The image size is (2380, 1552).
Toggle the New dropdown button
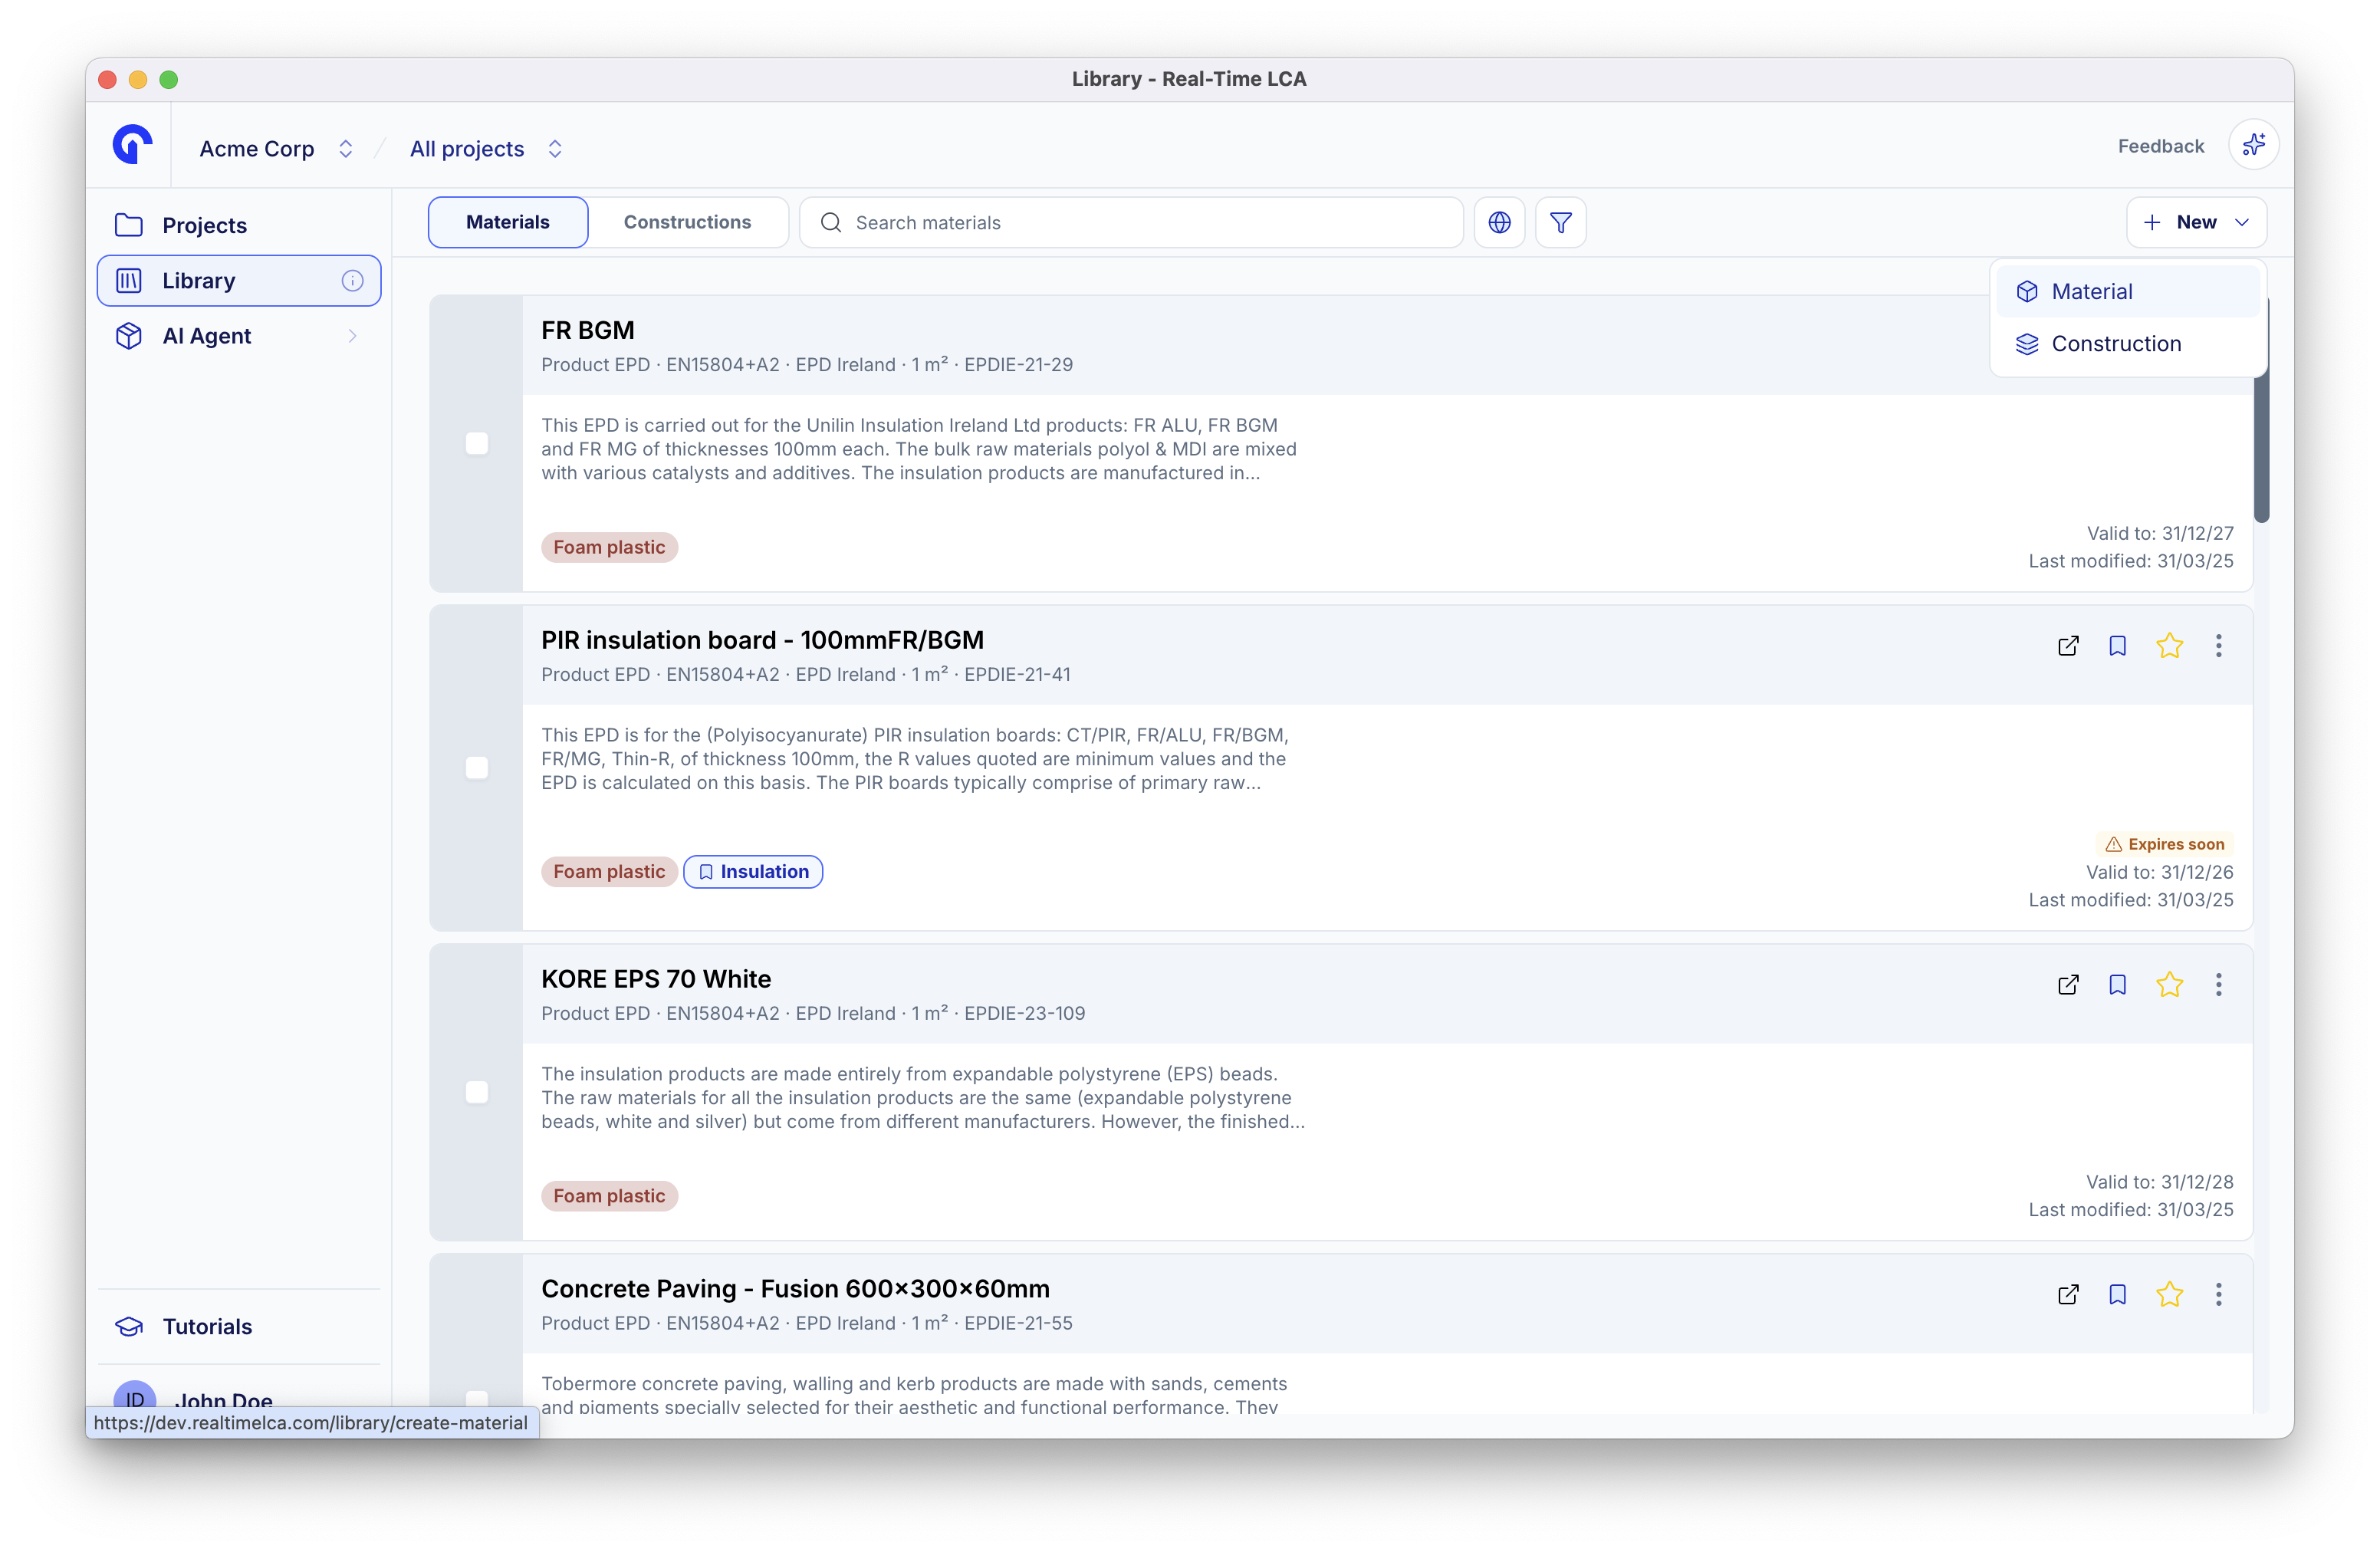pyautogui.click(x=2196, y=223)
